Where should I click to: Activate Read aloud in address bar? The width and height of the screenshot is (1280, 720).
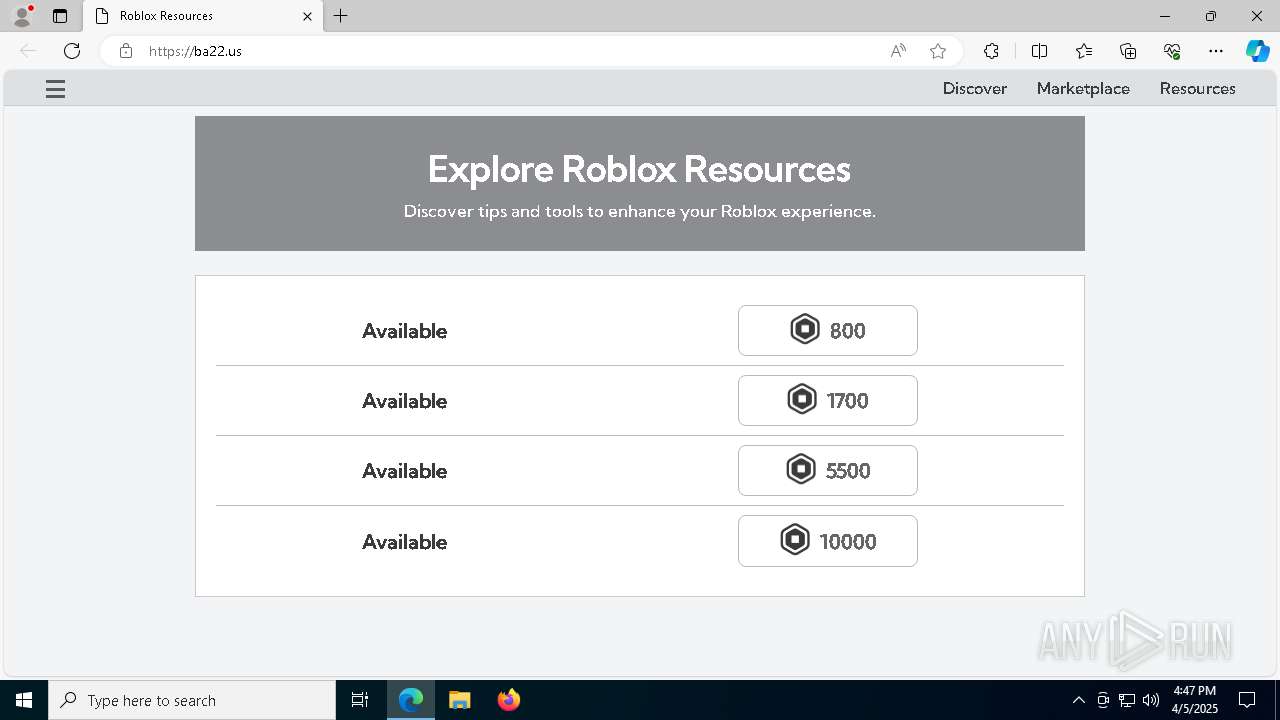[x=898, y=51]
